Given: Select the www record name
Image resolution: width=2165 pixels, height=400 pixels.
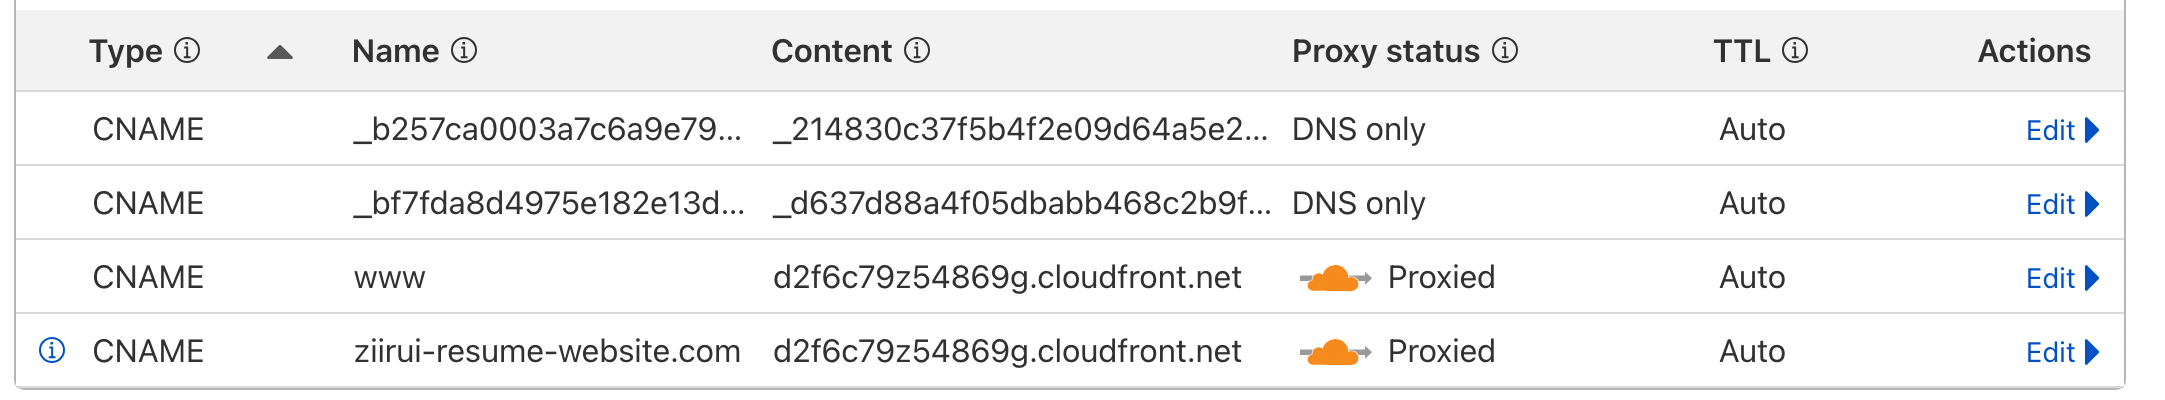Looking at the screenshot, I should 390,278.
